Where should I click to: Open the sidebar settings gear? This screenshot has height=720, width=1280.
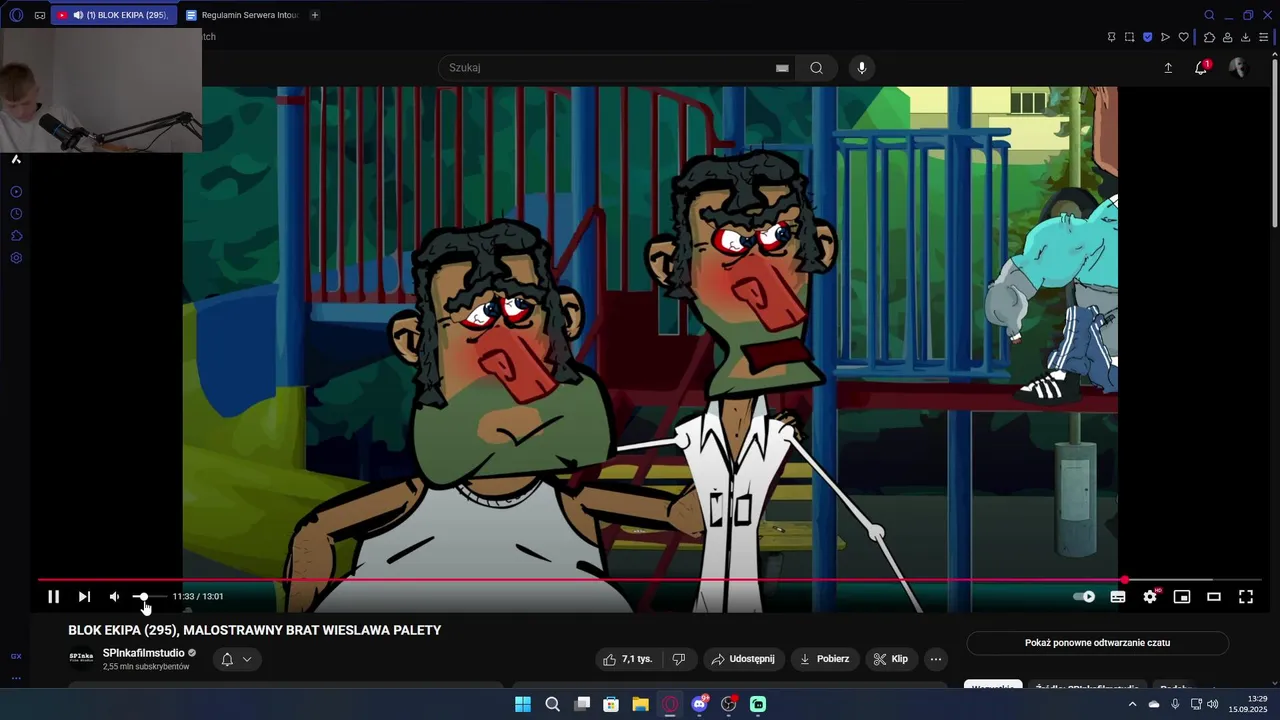16,258
